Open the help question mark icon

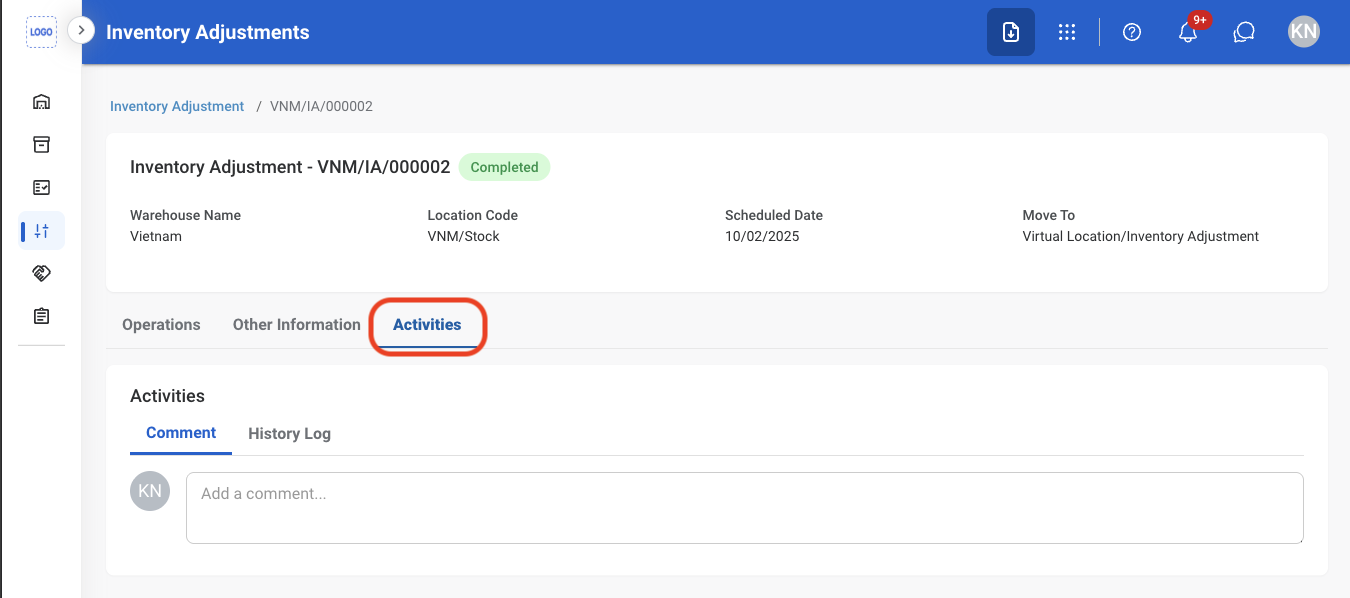tap(1132, 32)
